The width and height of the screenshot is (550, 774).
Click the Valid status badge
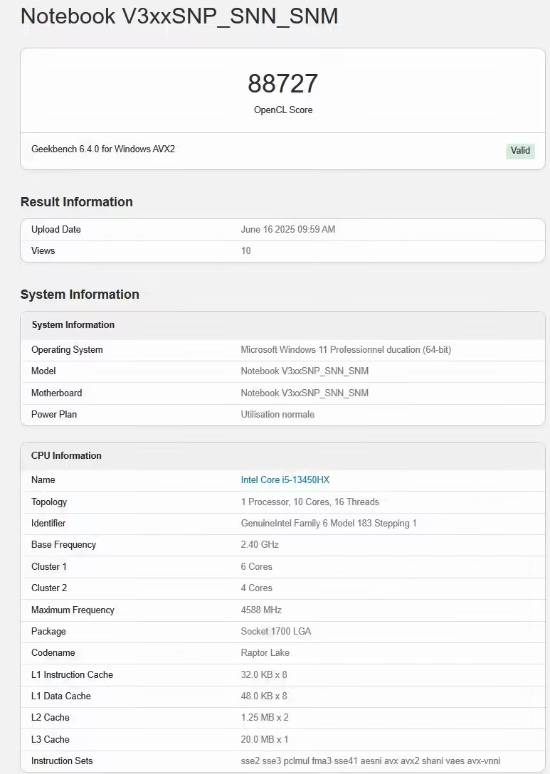[x=520, y=151]
